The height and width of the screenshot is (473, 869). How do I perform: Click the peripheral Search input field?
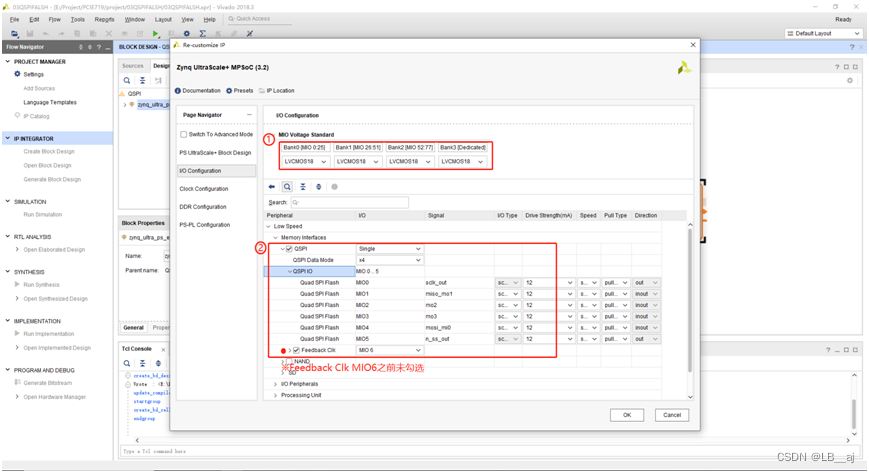[x=350, y=202]
